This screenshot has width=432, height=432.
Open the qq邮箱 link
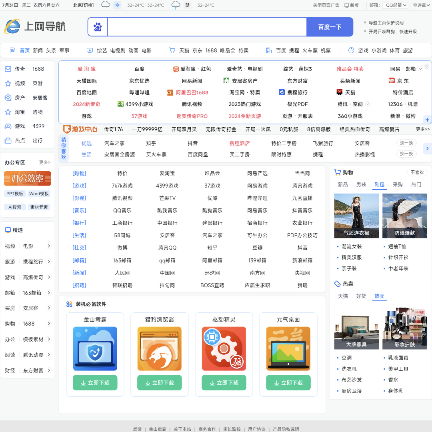(167, 260)
